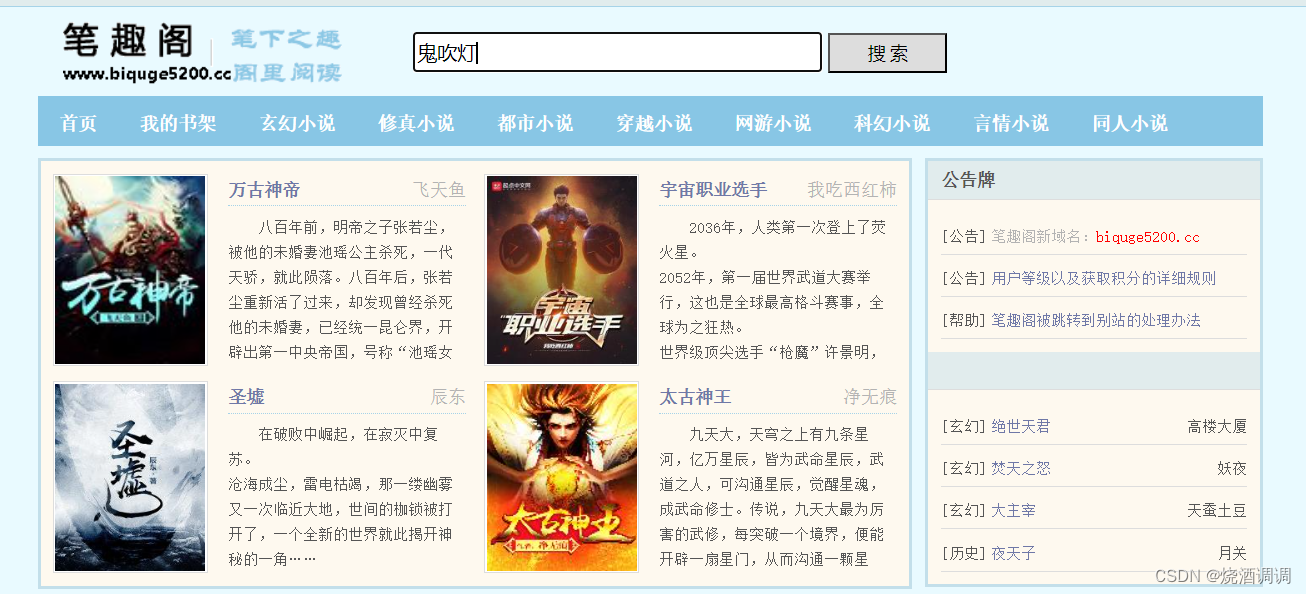Select the 修真小说 category

tap(416, 123)
